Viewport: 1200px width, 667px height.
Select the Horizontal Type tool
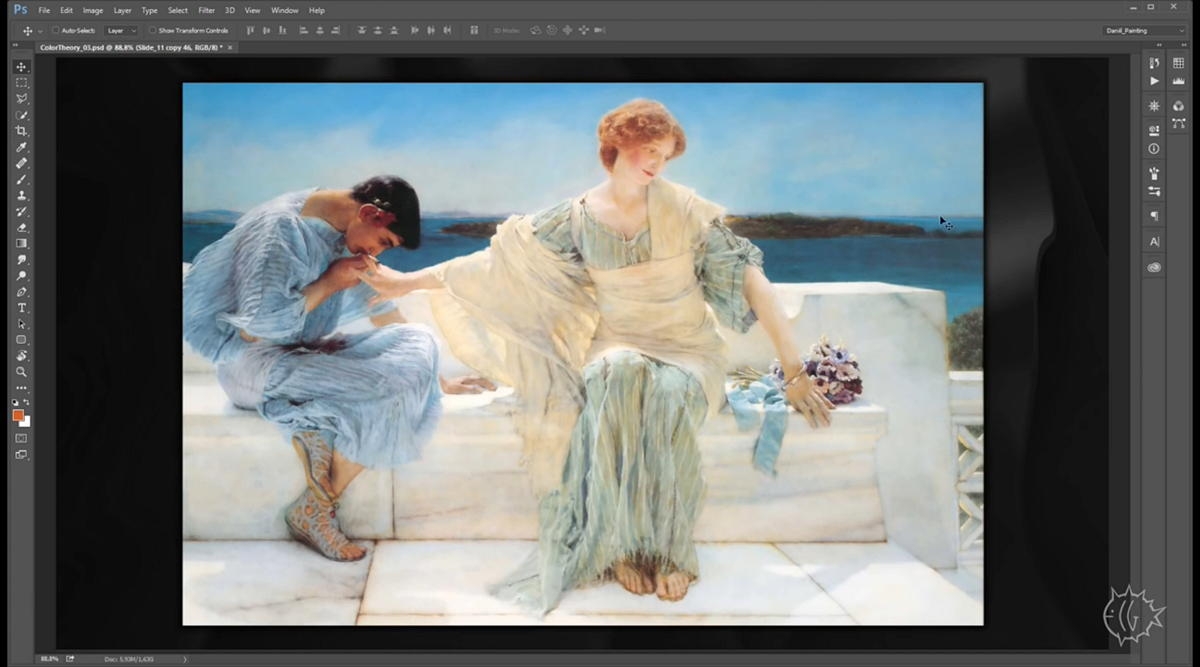(x=21, y=308)
